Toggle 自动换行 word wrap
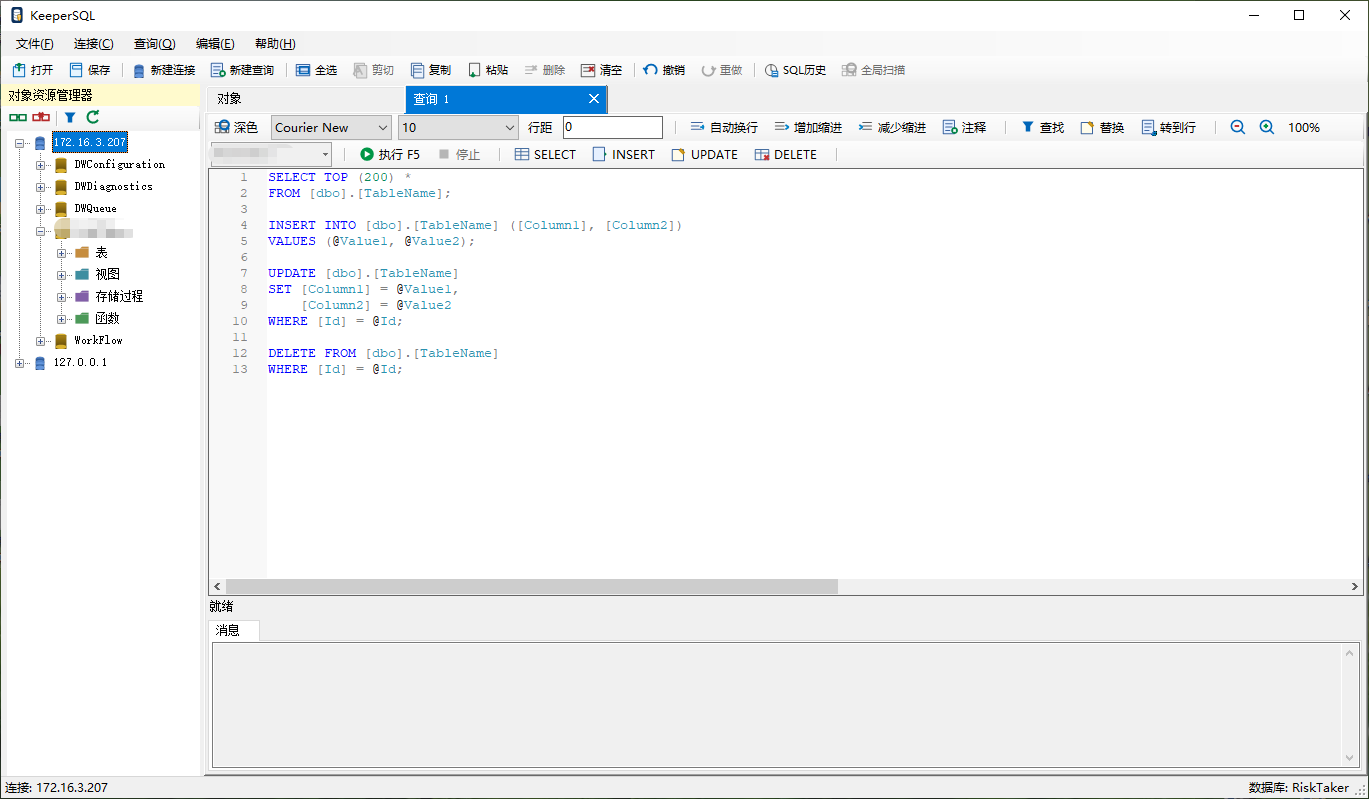This screenshot has width=1369, height=799. tap(724, 127)
